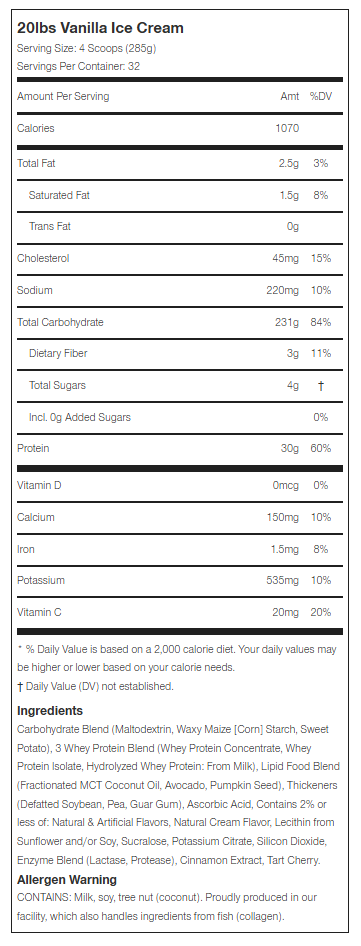The height and width of the screenshot is (946, 361).
Task: Click the Incl. 0g Added Sugars line
Action: coord(80,417)
